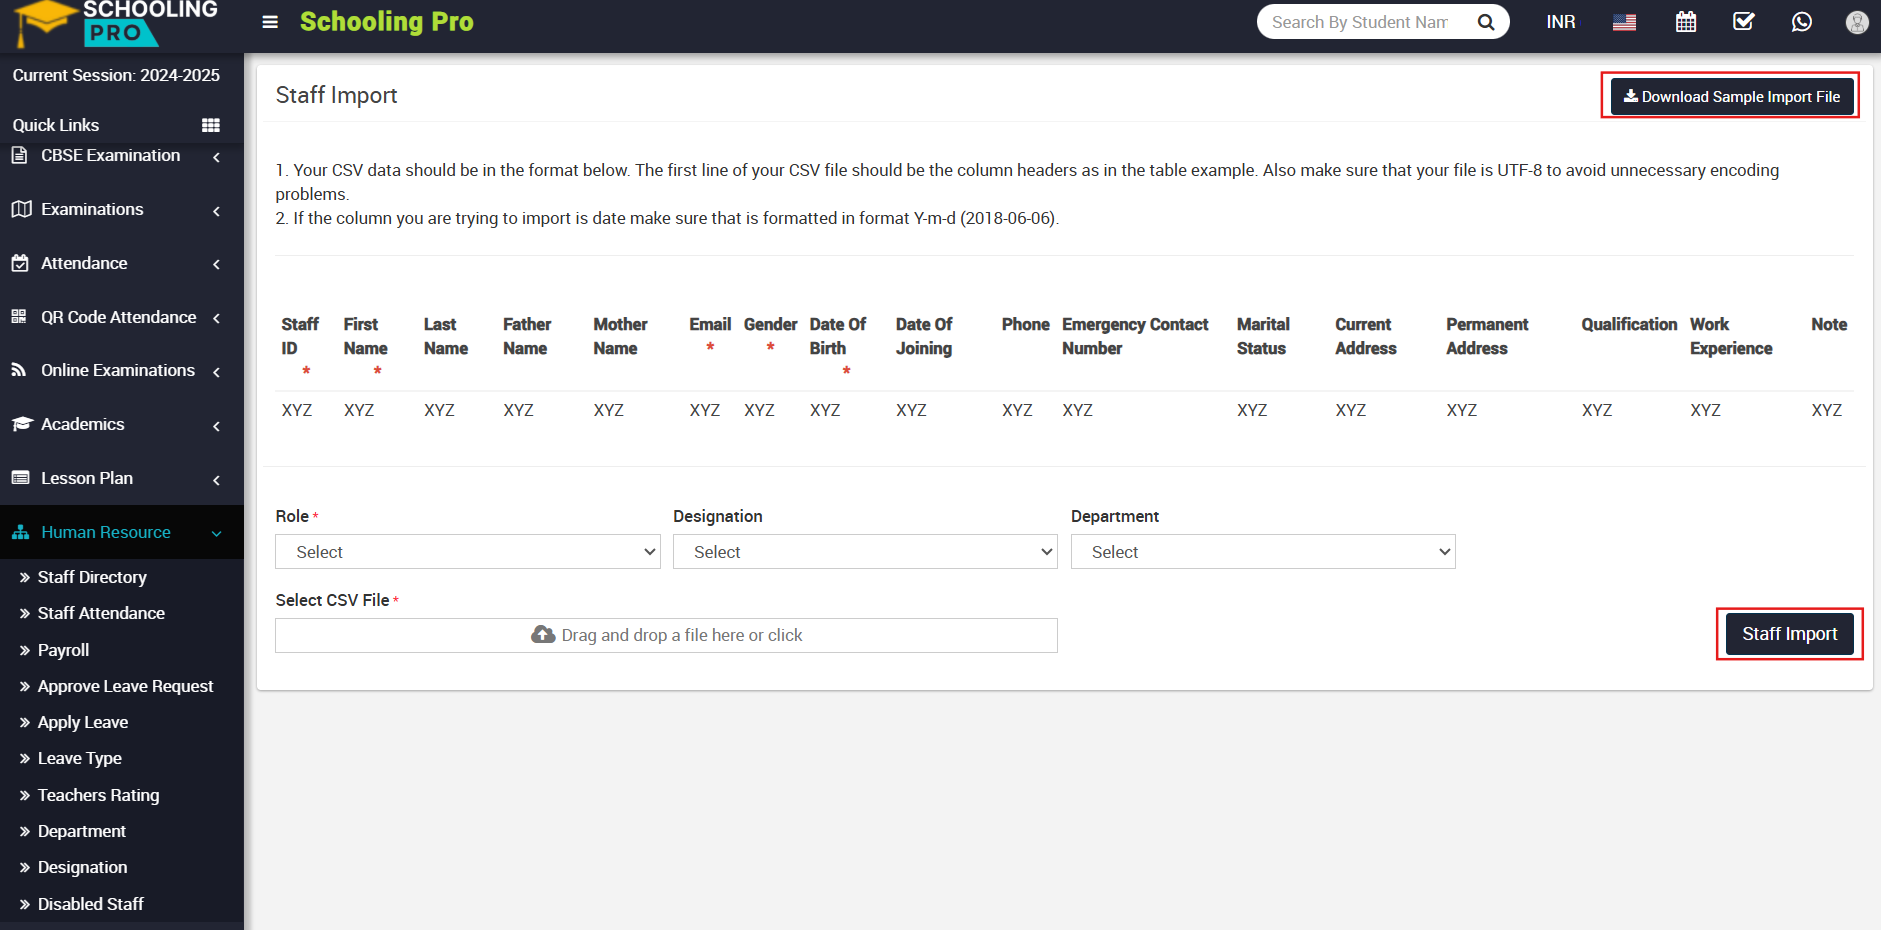Toggle the hamburger sidebar menu icon
The height and width of the screenshot is (930, 1881).
pos(270,22)
